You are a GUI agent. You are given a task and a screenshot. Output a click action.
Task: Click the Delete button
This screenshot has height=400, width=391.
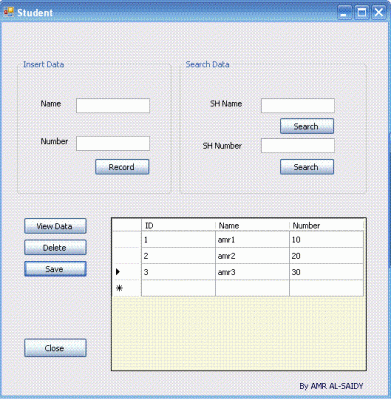(55, 248)
